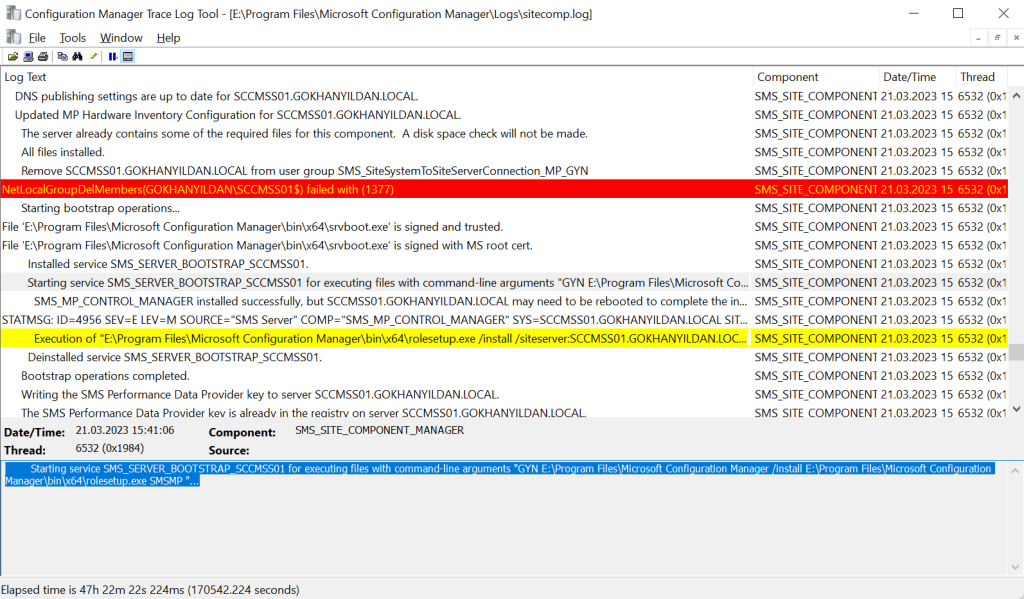Select the 'DNS publishing settings are up to date' row

tap(504, 96)
